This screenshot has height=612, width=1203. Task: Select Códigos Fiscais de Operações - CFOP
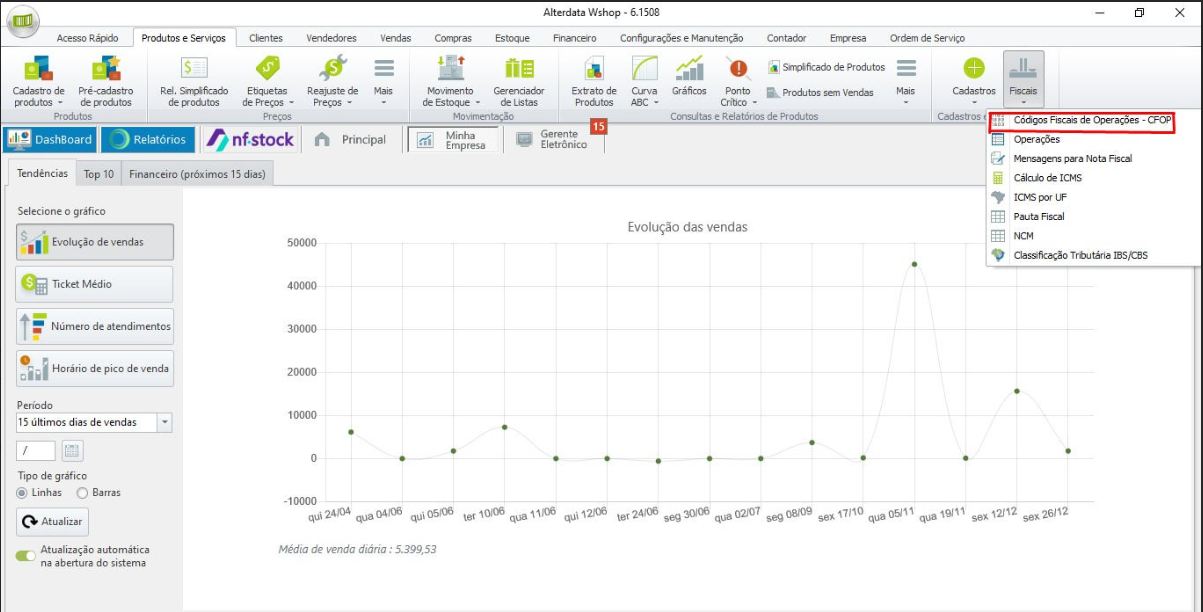(x=1080, y=120)
